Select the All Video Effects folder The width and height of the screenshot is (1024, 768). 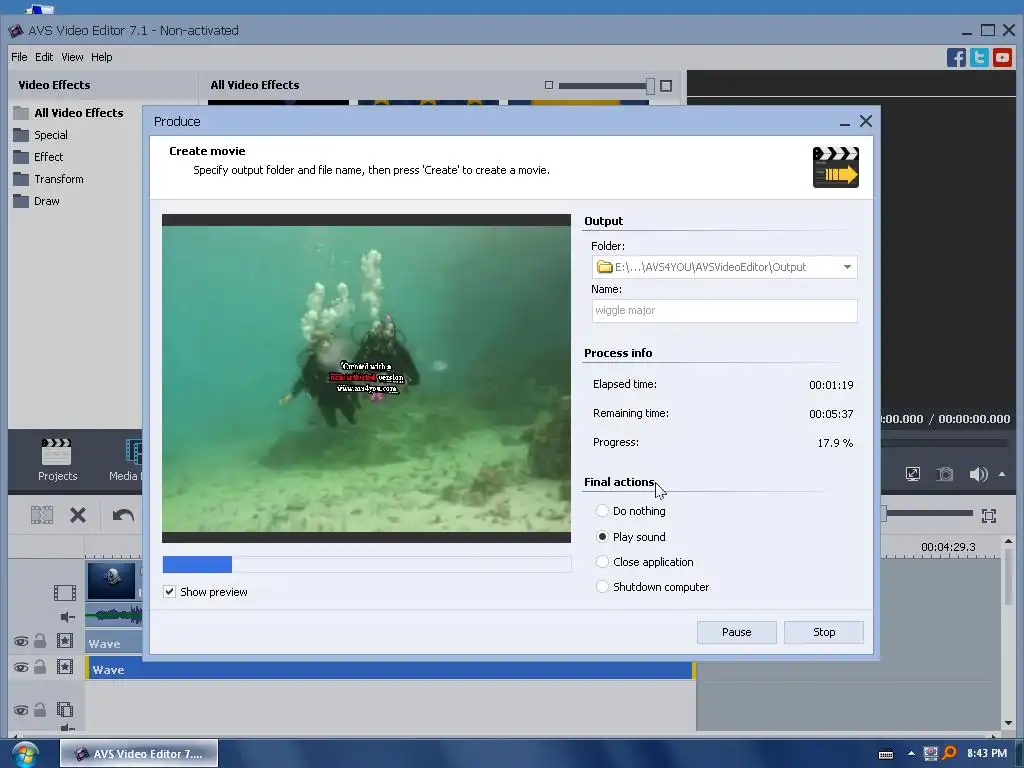(69, 113)
